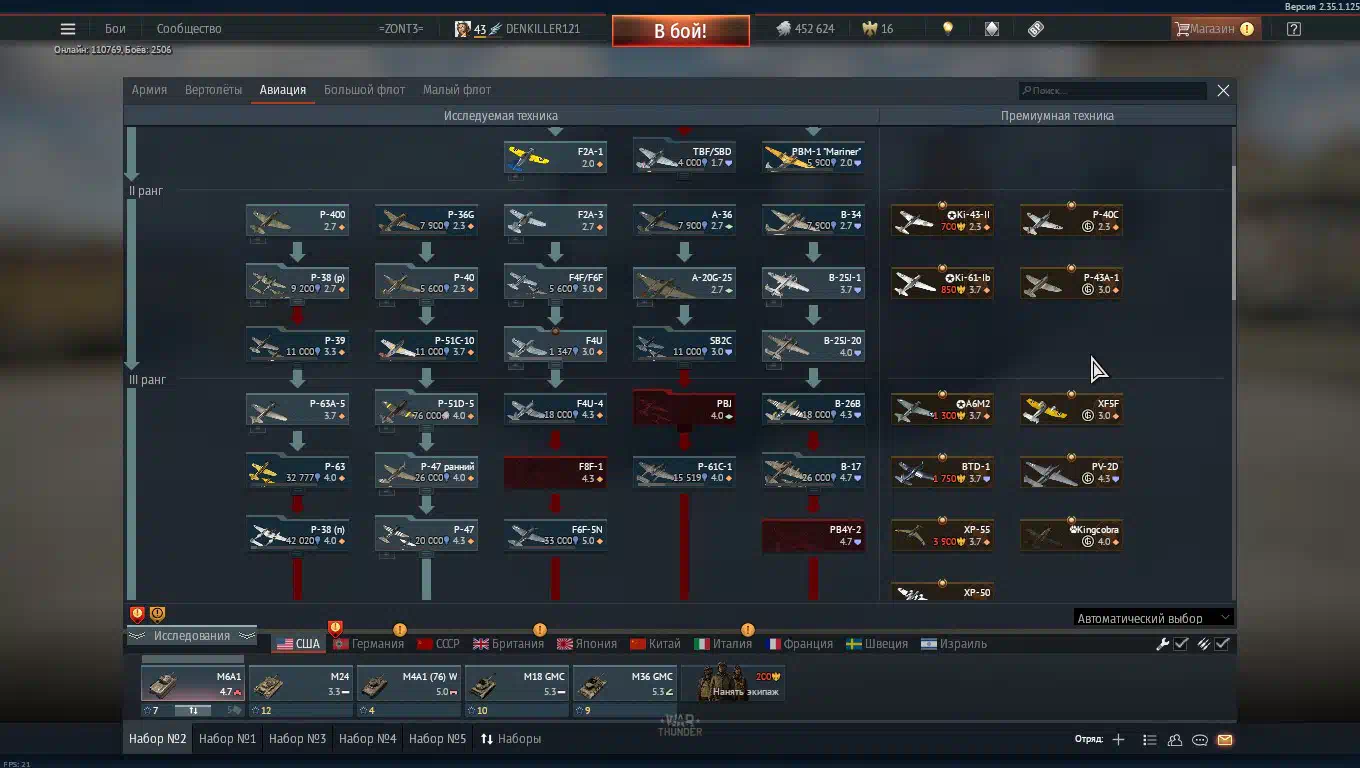Collapse the Исследования panel

pos(191,636)
